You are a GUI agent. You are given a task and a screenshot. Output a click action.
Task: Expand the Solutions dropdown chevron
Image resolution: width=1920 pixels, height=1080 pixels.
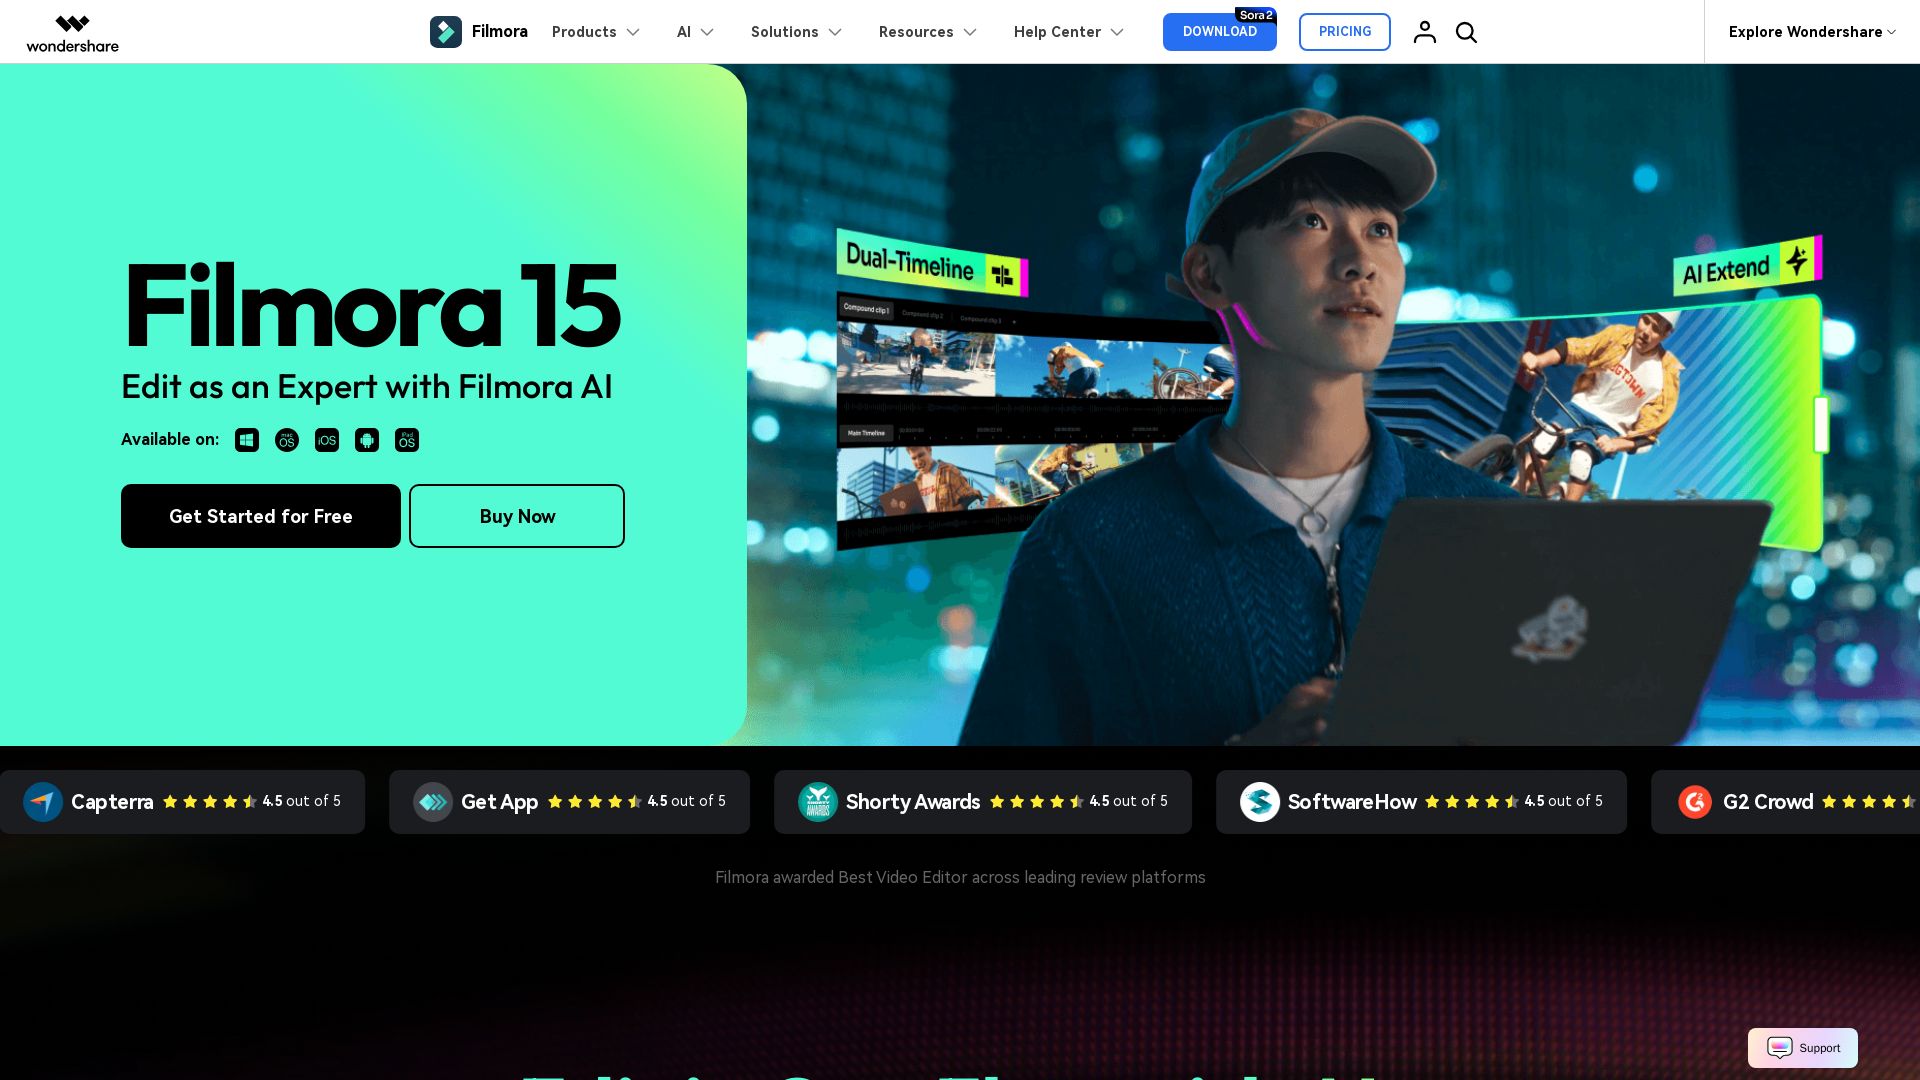835,32
